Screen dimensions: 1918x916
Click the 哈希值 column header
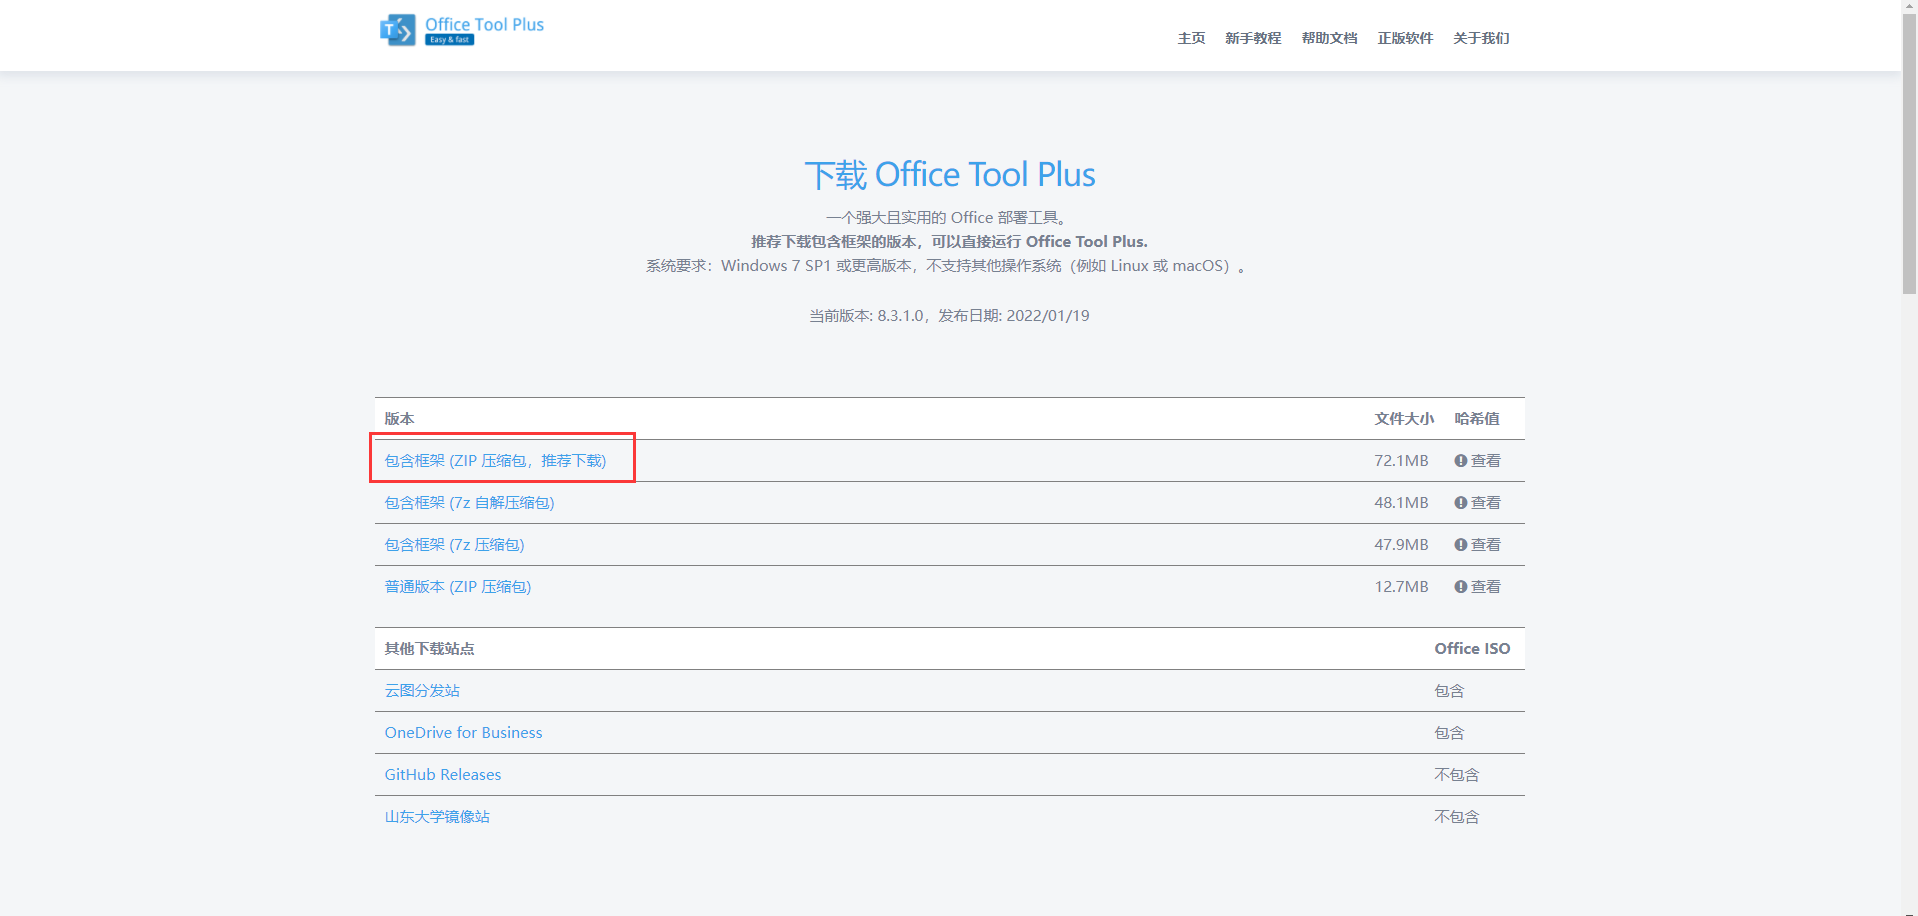(x=1477, y=419)
